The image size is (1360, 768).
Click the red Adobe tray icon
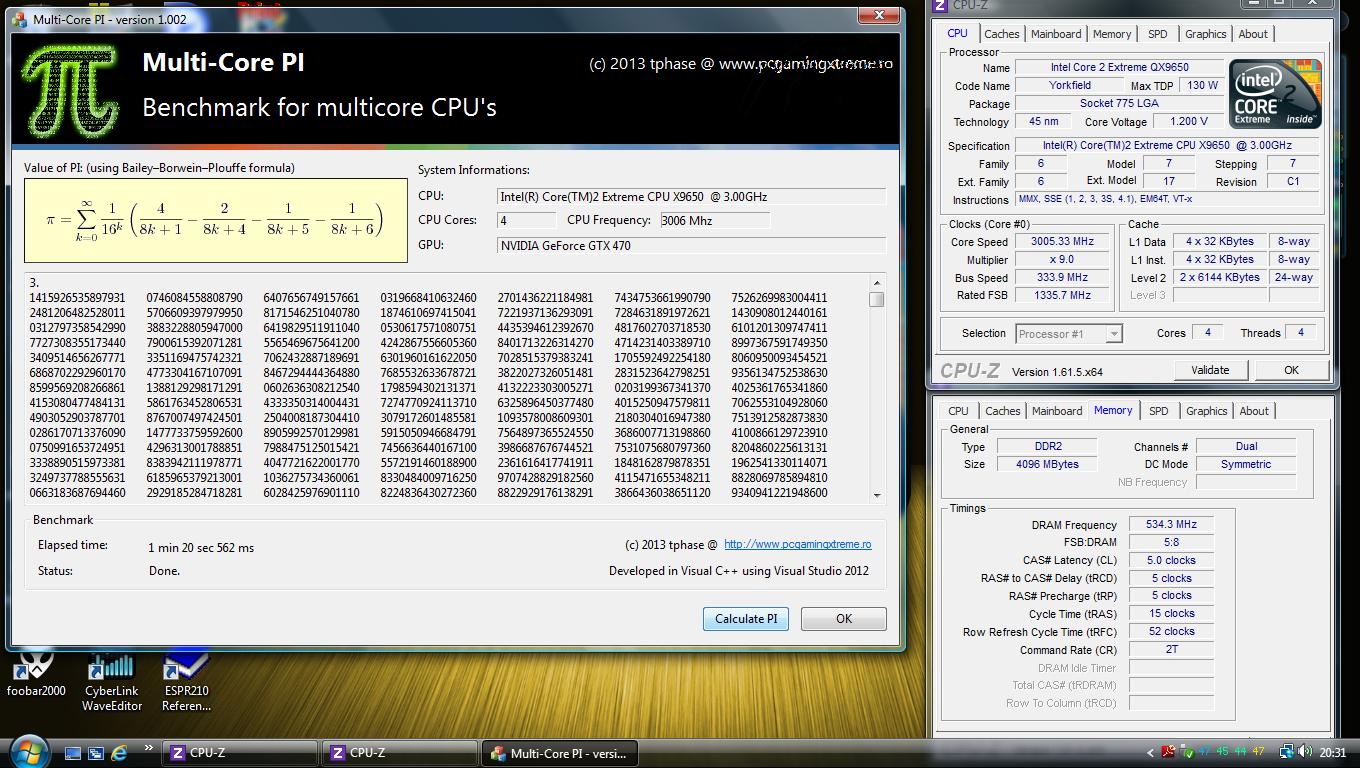1168,752
